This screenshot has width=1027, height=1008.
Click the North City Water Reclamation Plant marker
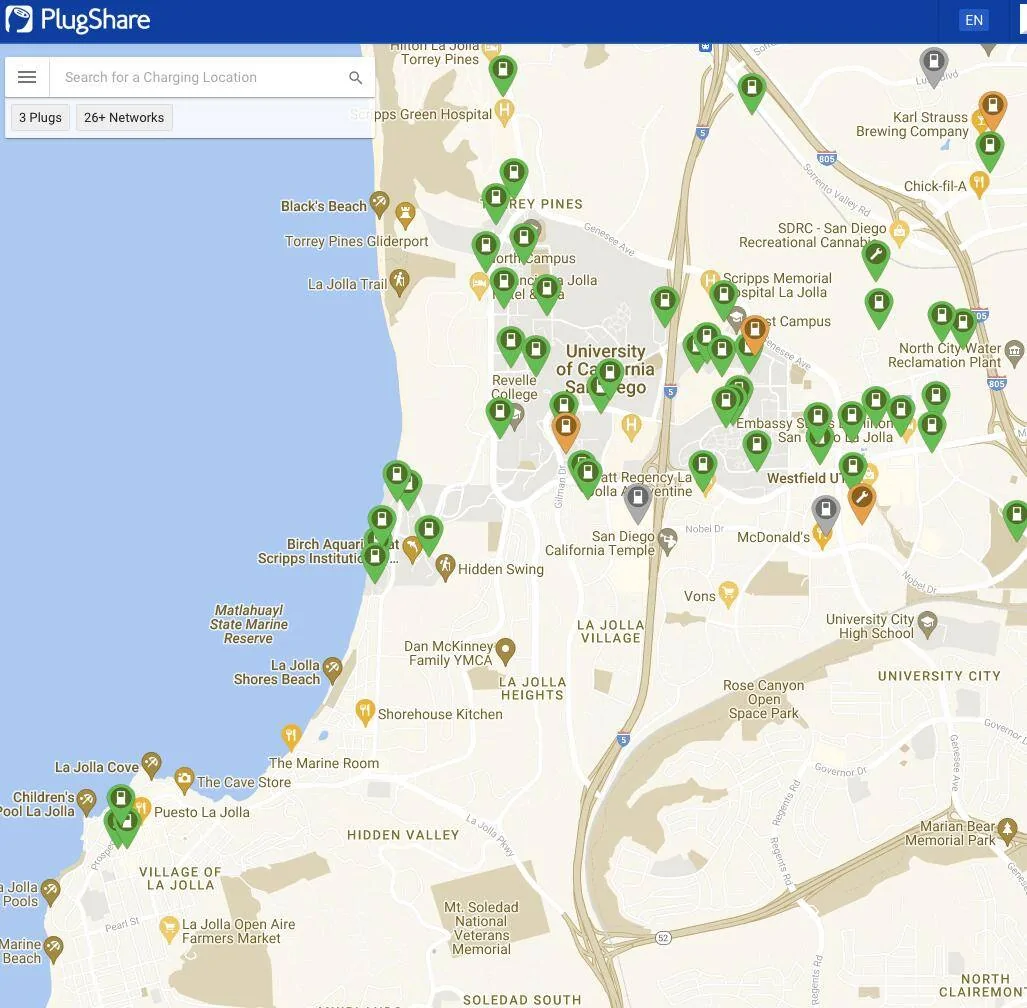pyautogui.click(x=1014, y=352)
